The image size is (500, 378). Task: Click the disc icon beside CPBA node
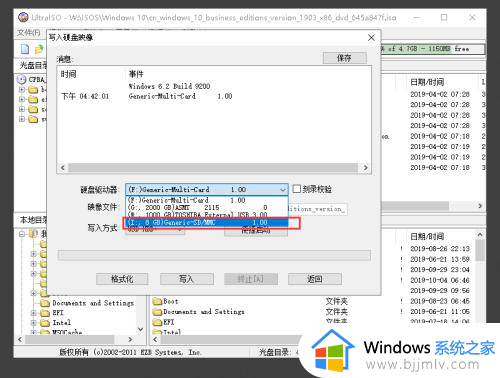click(21, 79)
